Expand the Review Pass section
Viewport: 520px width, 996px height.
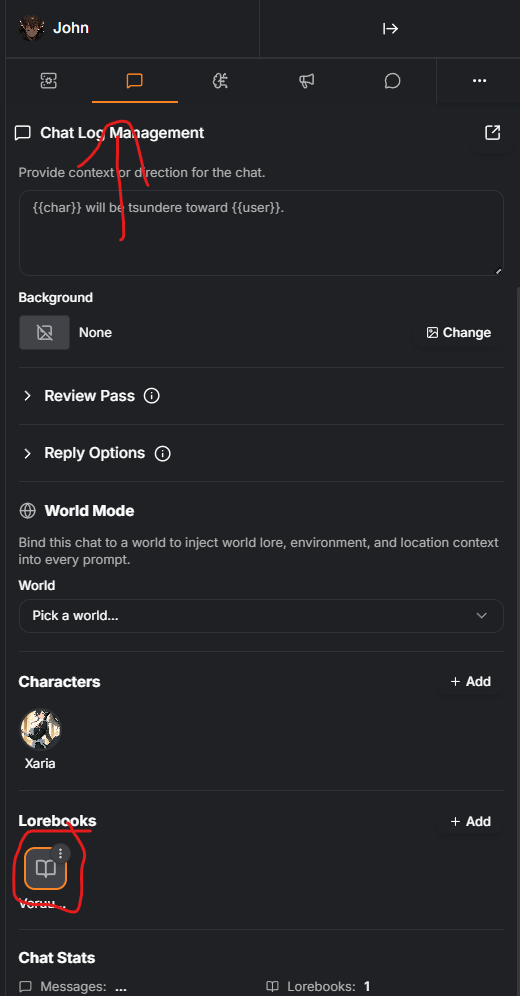coord(90,396)
